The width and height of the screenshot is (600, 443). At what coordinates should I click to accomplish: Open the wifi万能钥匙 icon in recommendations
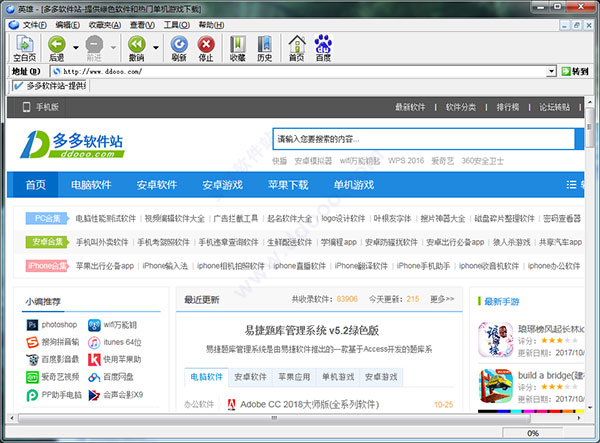pyautogui.click(x=94, y=325)
